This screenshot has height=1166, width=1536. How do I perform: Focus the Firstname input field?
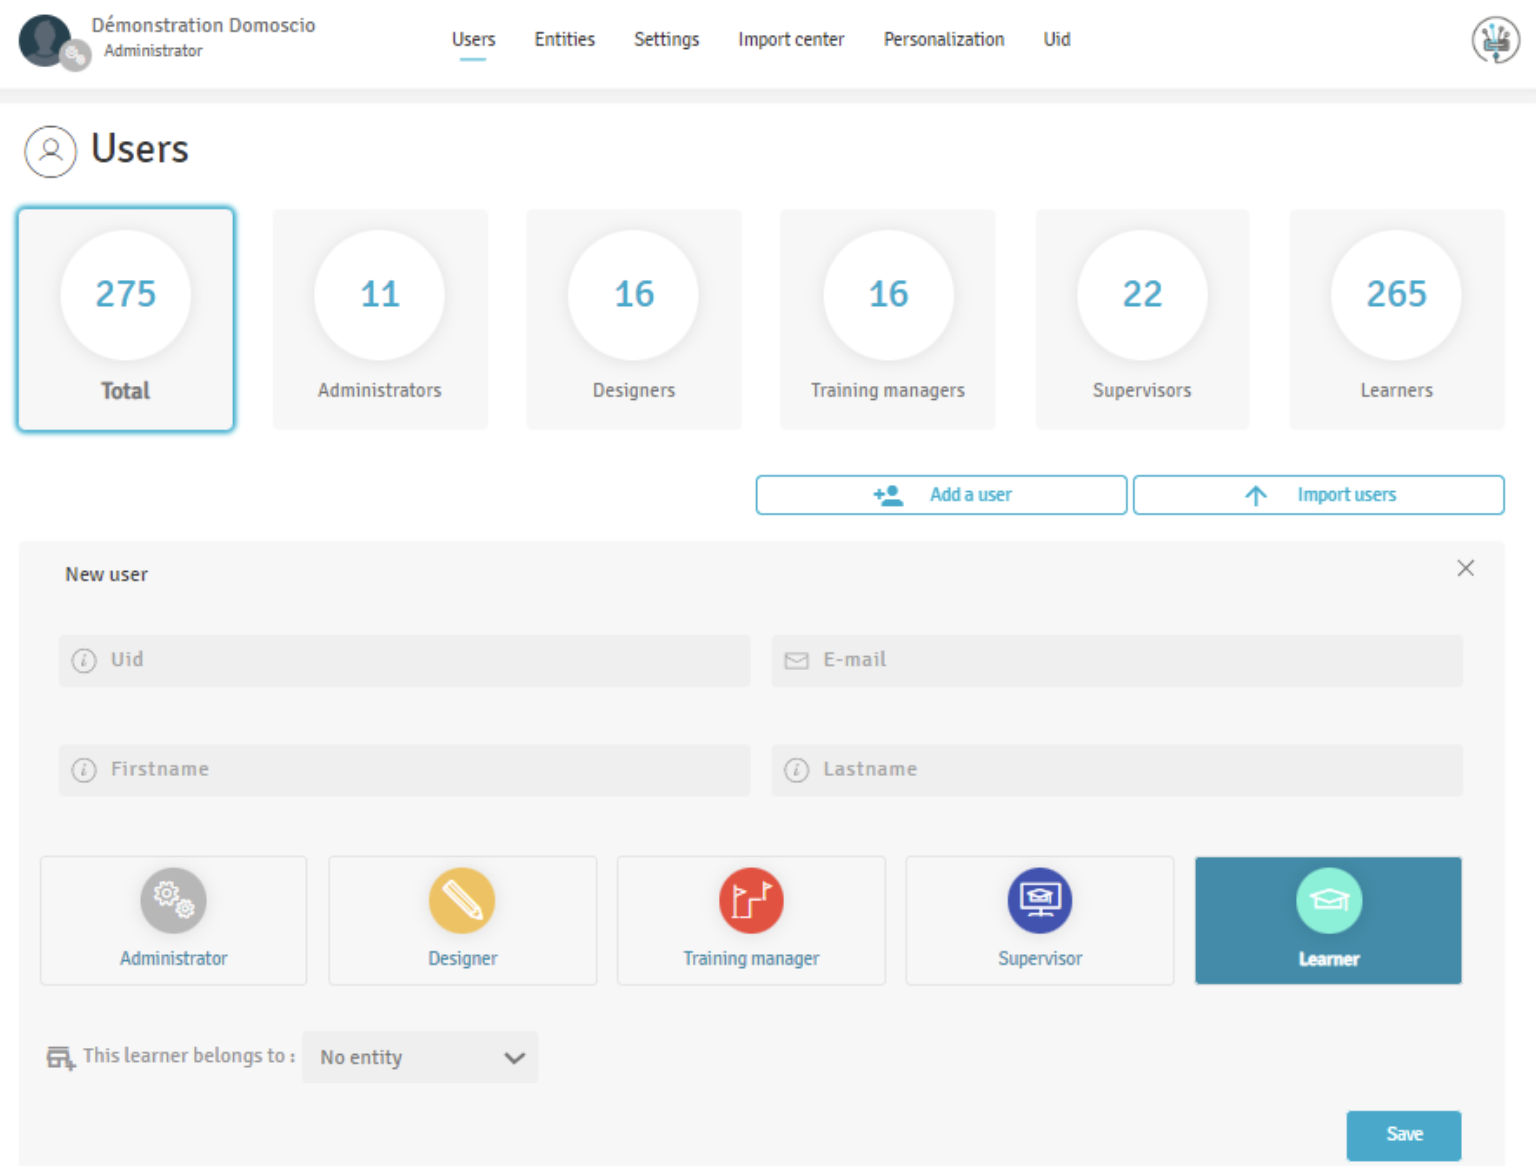(404, 770)
